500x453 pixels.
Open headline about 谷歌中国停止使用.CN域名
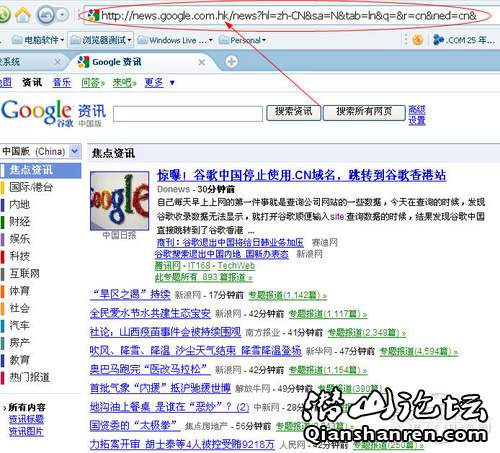click(302, 175)
